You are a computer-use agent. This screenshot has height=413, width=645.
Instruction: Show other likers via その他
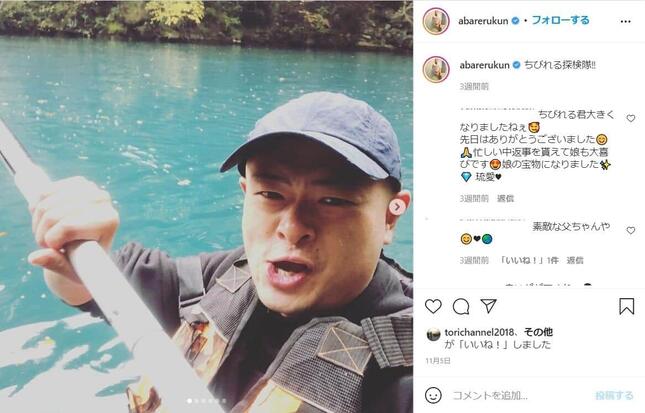tap(538, 332)
